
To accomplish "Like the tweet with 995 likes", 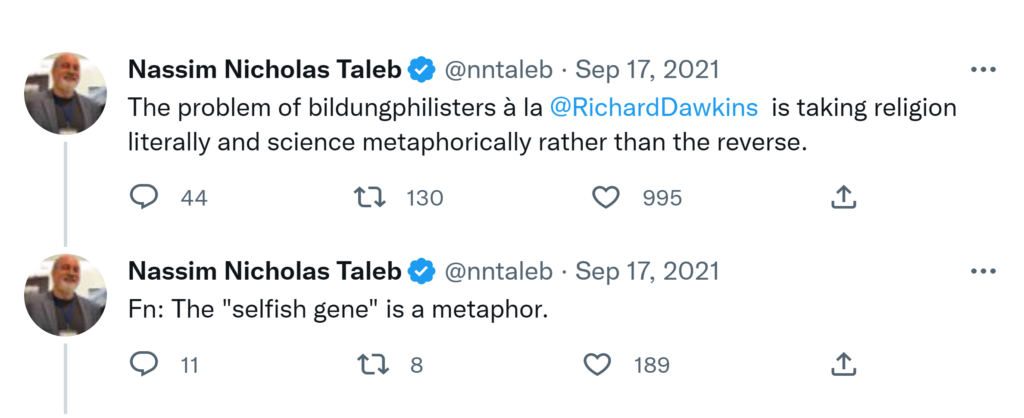I will point(606,197).
